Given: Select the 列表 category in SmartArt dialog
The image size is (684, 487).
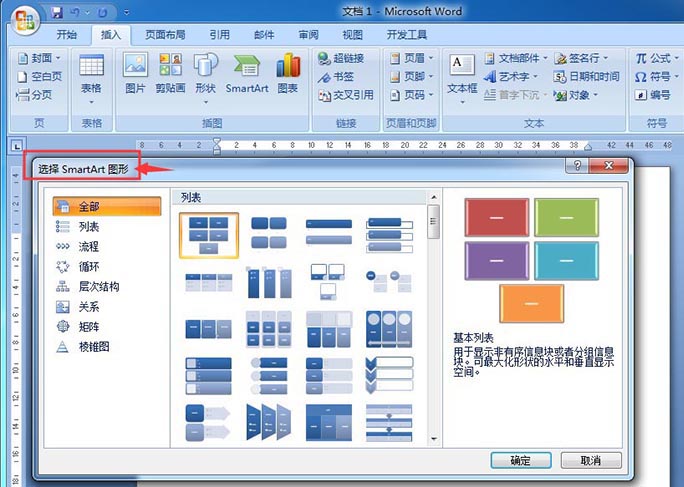Looking at the screenshot, I should tap(78, 226).
